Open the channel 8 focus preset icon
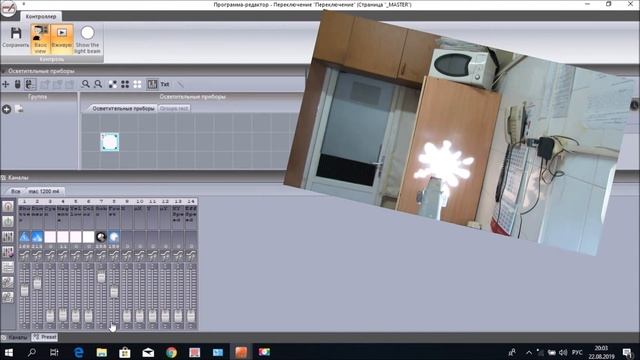640x360 pixels. pyautogui.click(x=114, y=237)
